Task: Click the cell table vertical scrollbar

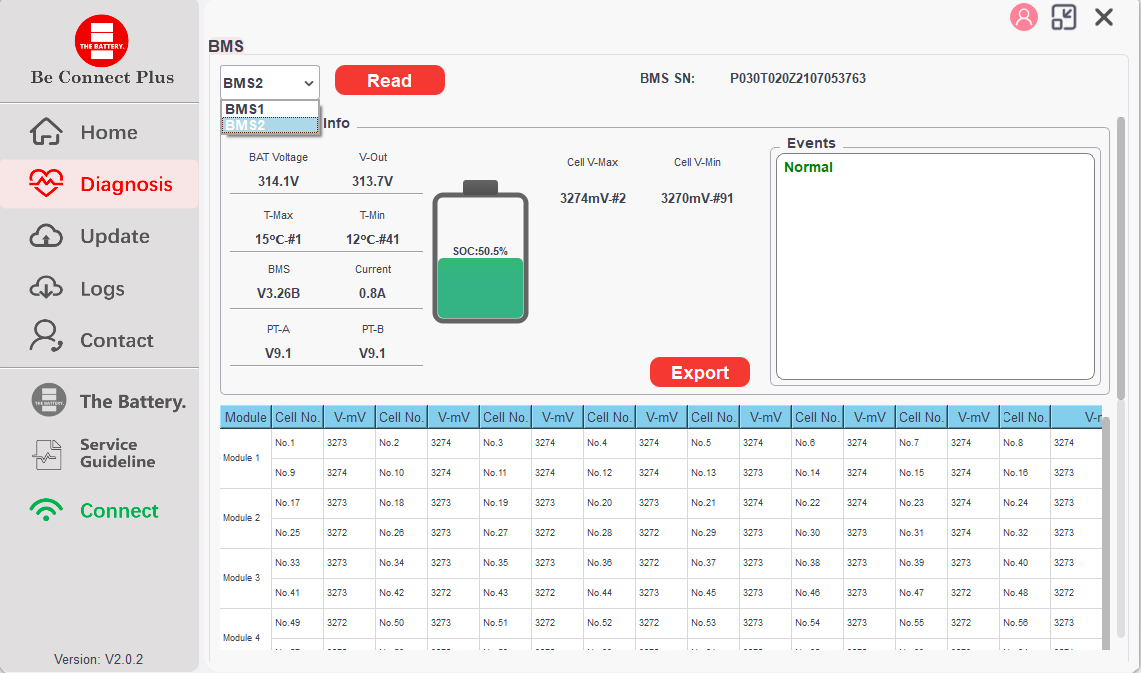Action: 1107,535
